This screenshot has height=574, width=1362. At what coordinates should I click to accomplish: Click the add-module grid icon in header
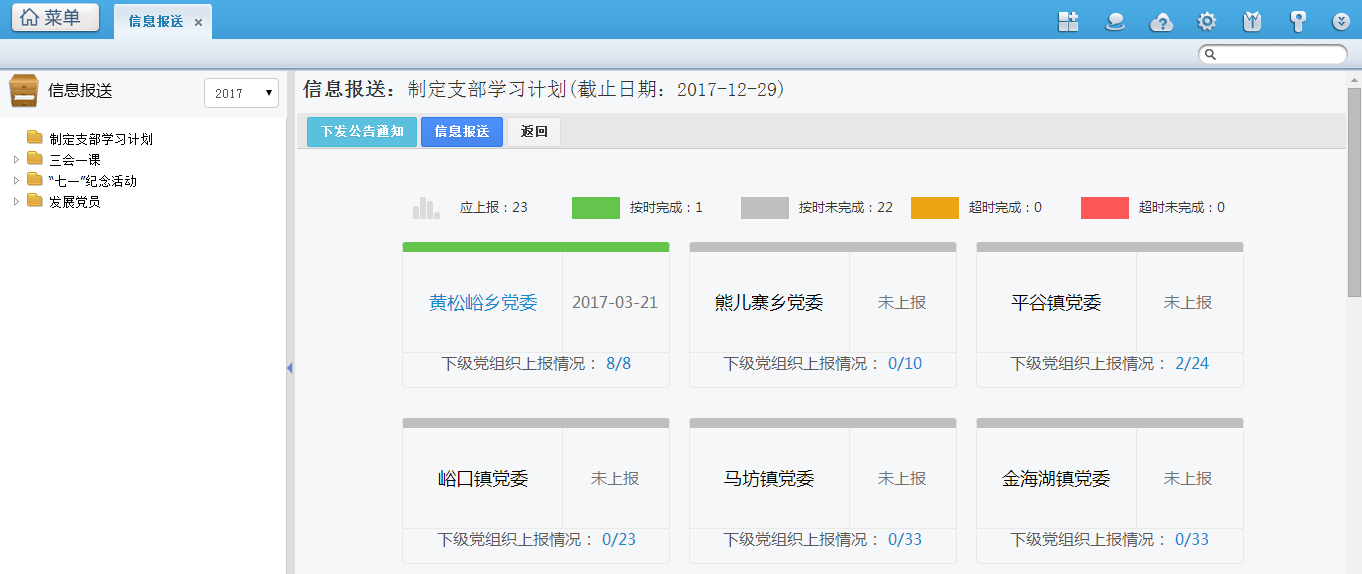[x=1068, y=22]
